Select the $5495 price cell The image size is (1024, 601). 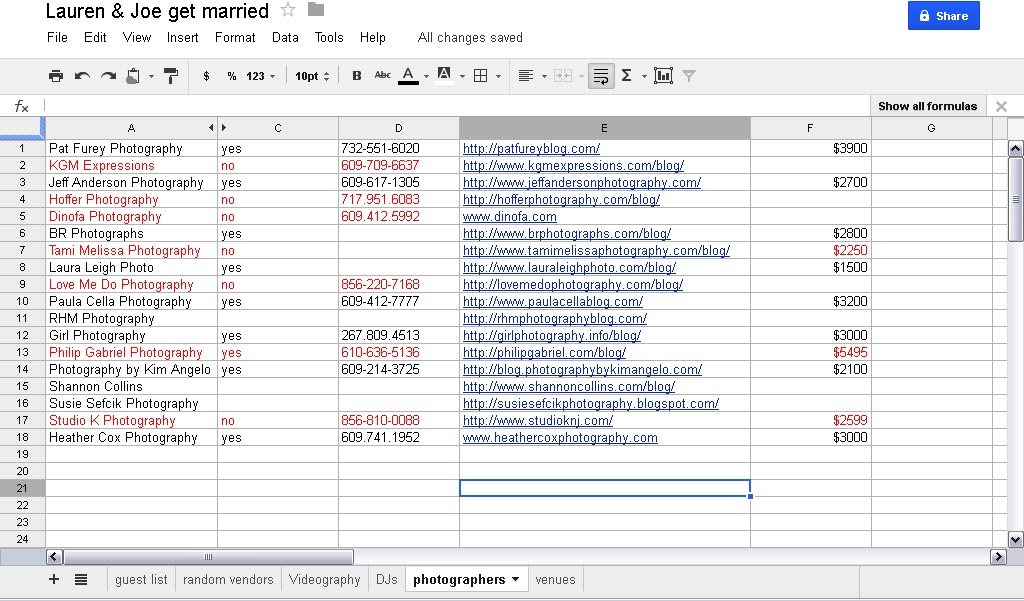coord(810,352)
